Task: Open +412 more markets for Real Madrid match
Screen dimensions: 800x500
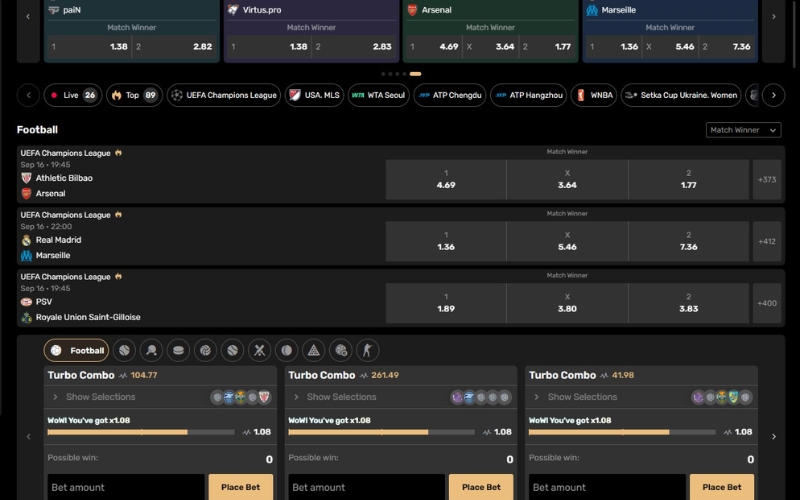Action: point(767,241)
